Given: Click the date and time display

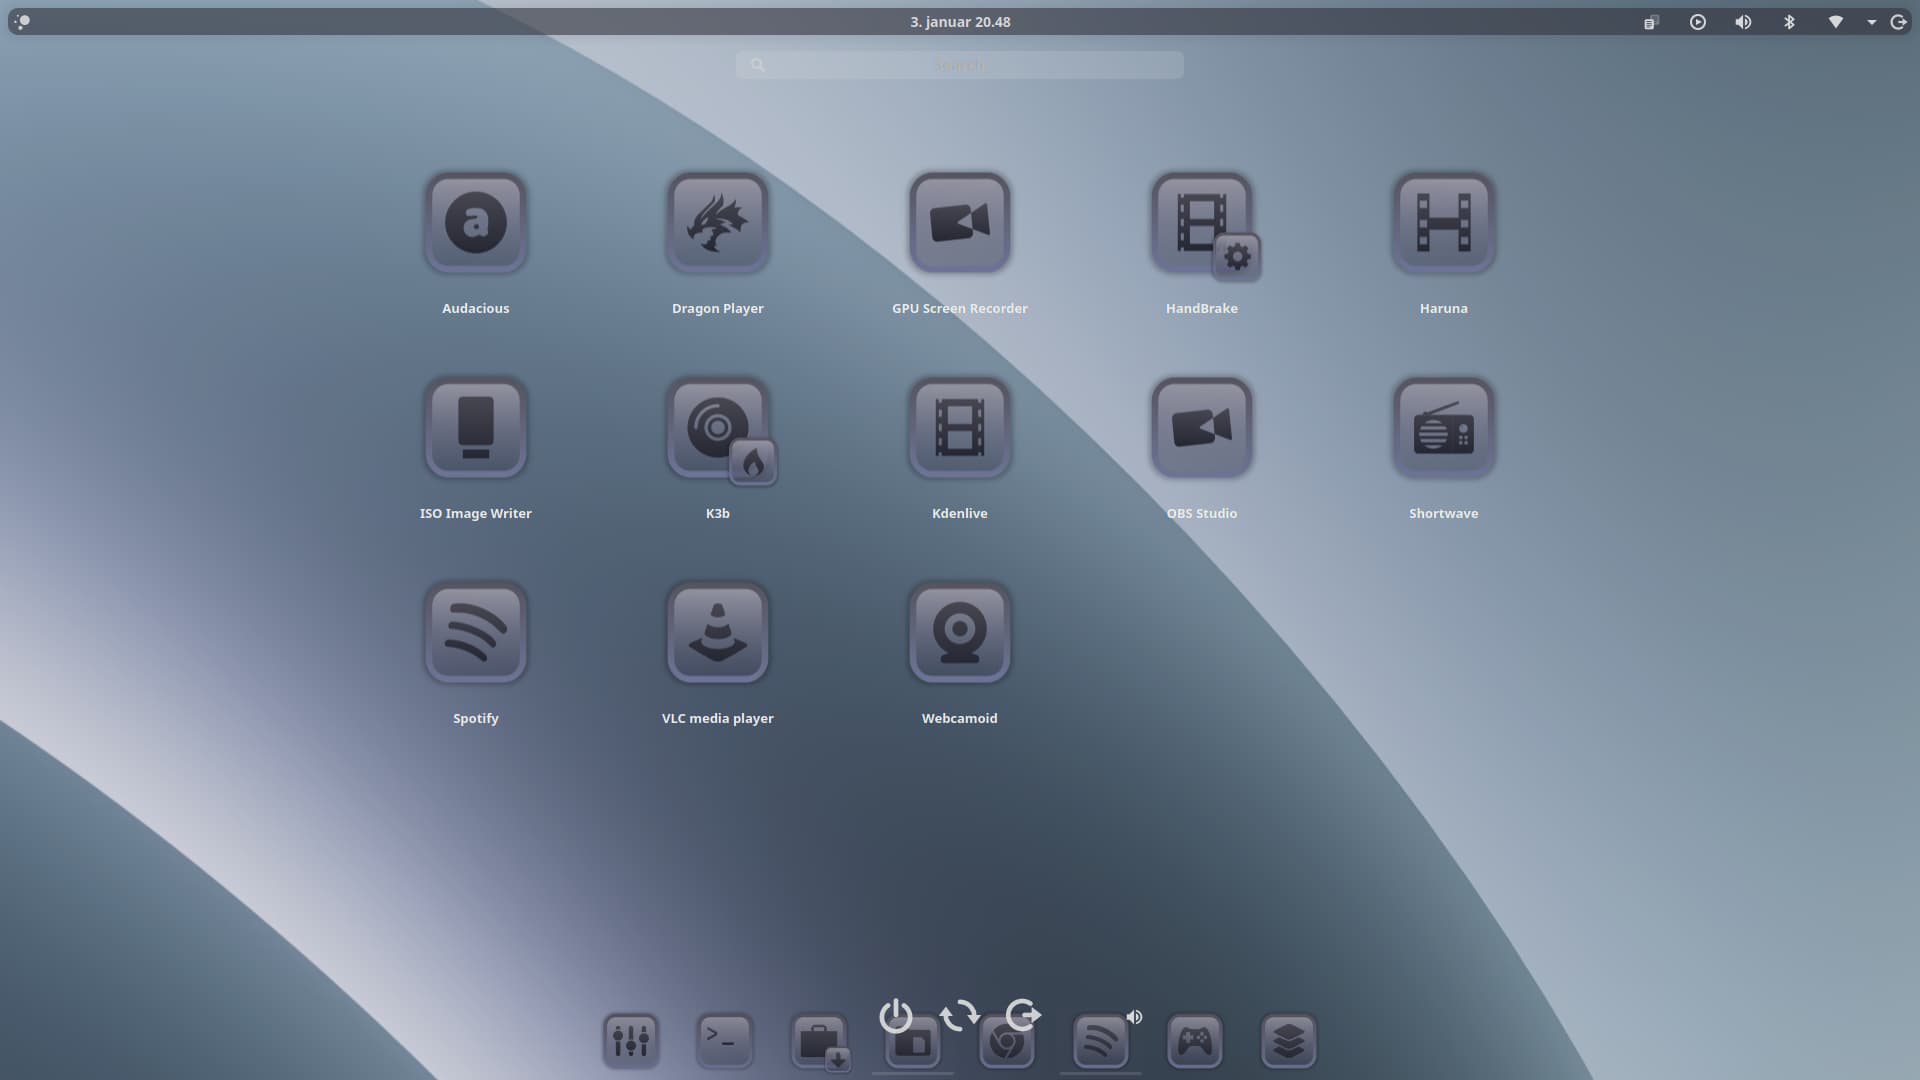Looking at the screenshot, I should (959, 22).
